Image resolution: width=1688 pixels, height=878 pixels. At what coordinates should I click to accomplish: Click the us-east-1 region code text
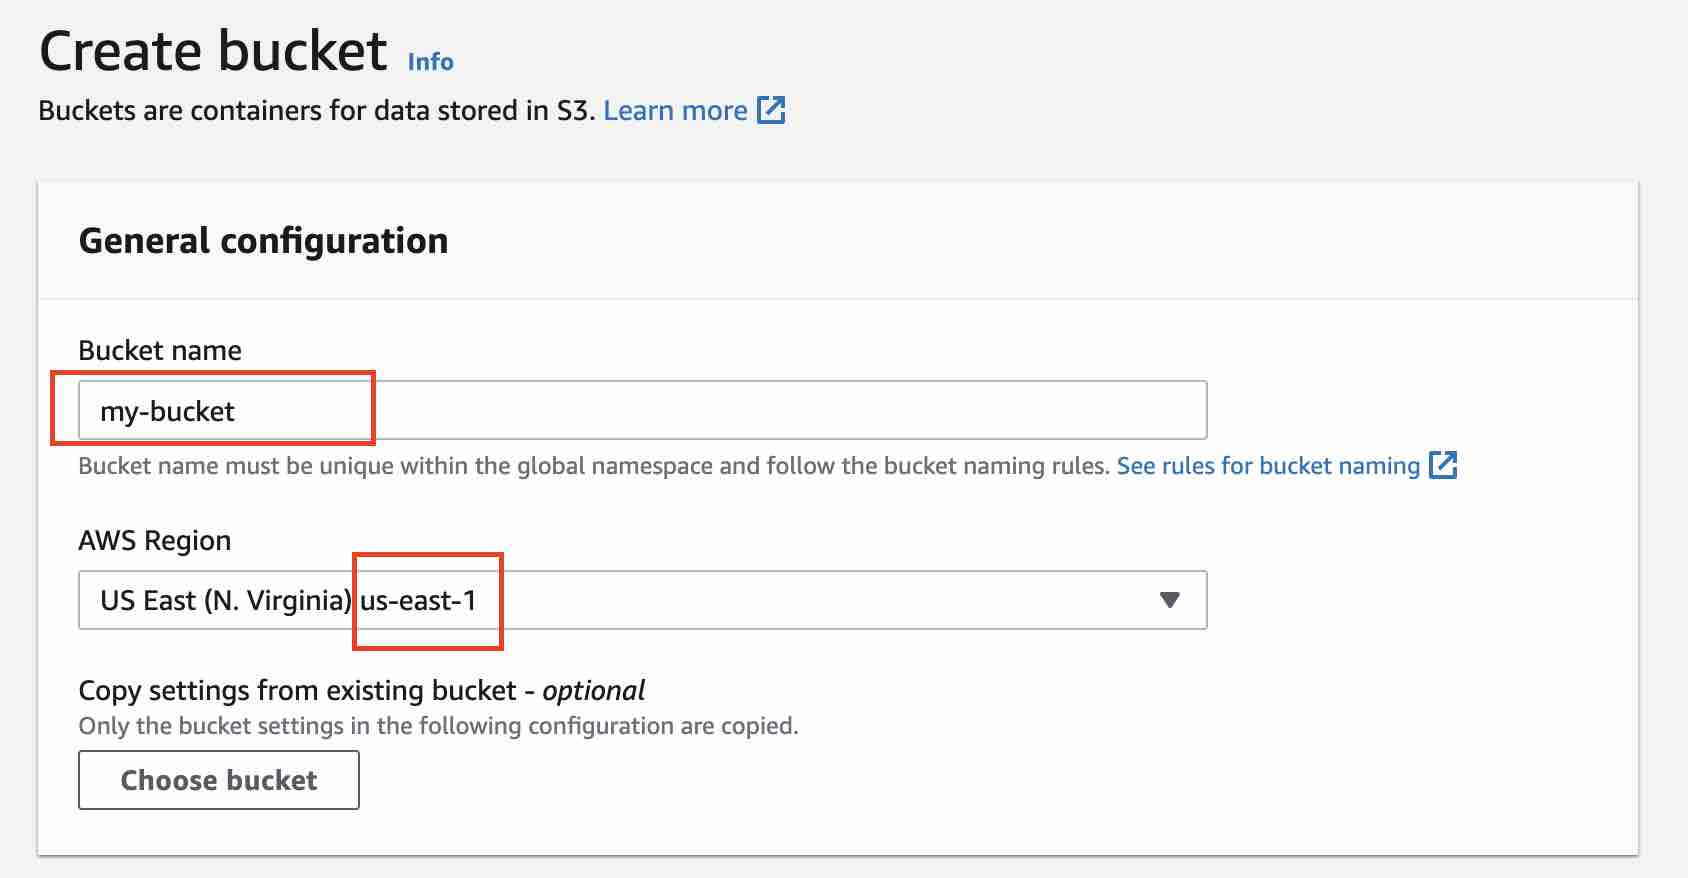(418, 600)
